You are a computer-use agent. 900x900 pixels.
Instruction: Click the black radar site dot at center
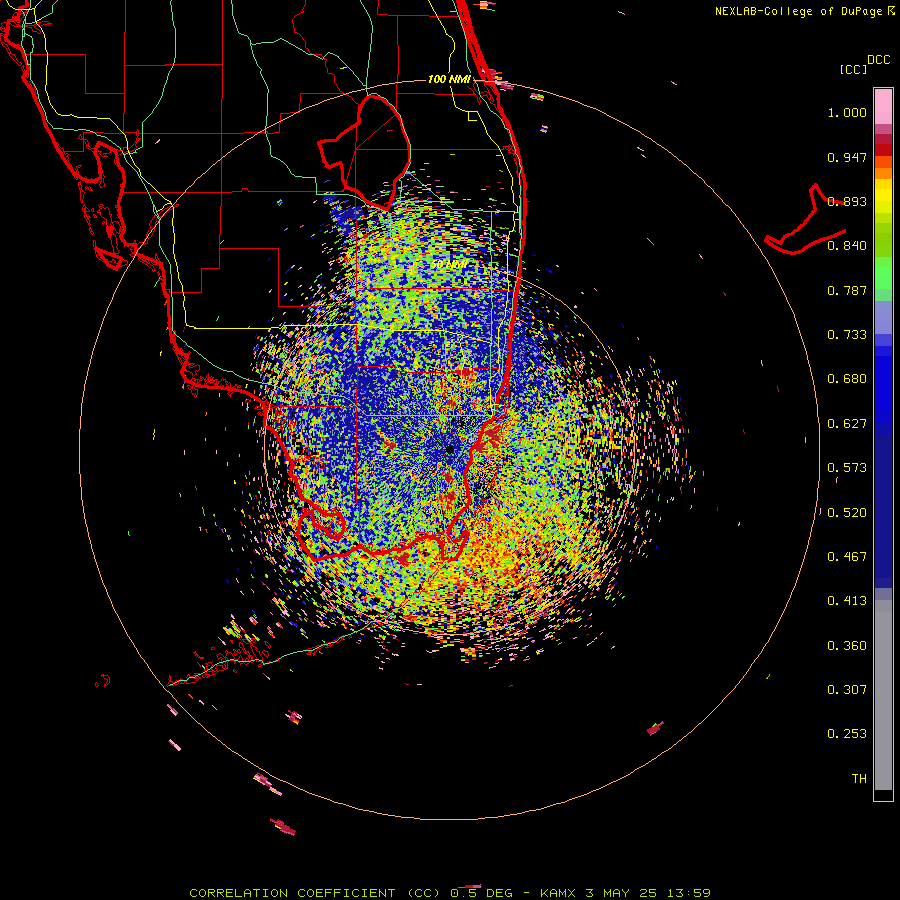[450, 449]
